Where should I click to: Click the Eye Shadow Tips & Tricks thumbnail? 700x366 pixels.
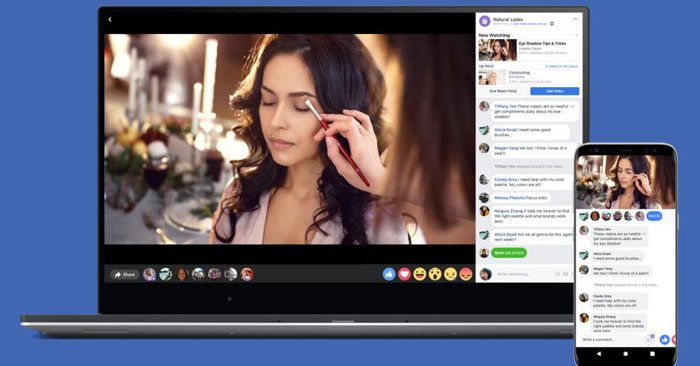[497, 50]
